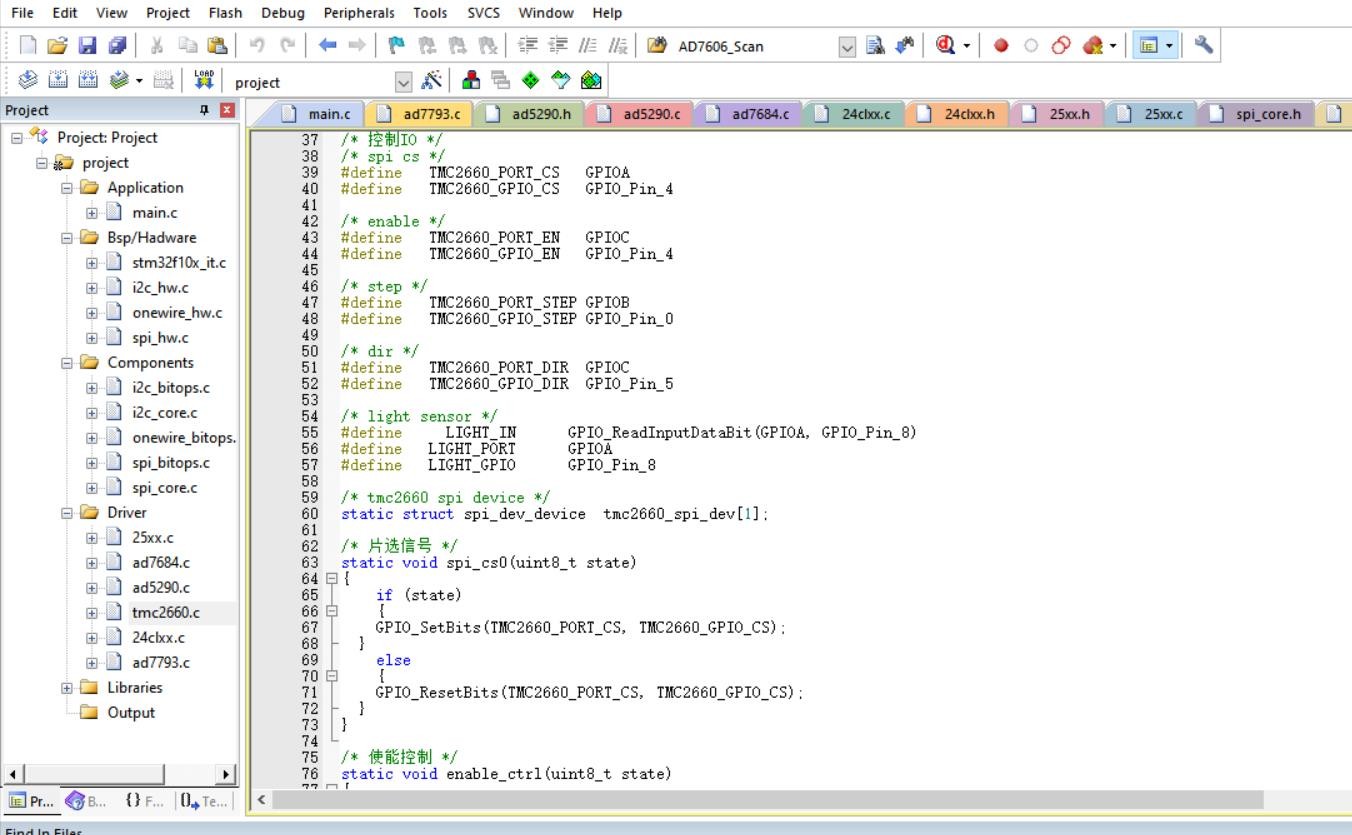Open Options for Target magic wand
This screenshot has height=835, width=1352.
(433, 81)
